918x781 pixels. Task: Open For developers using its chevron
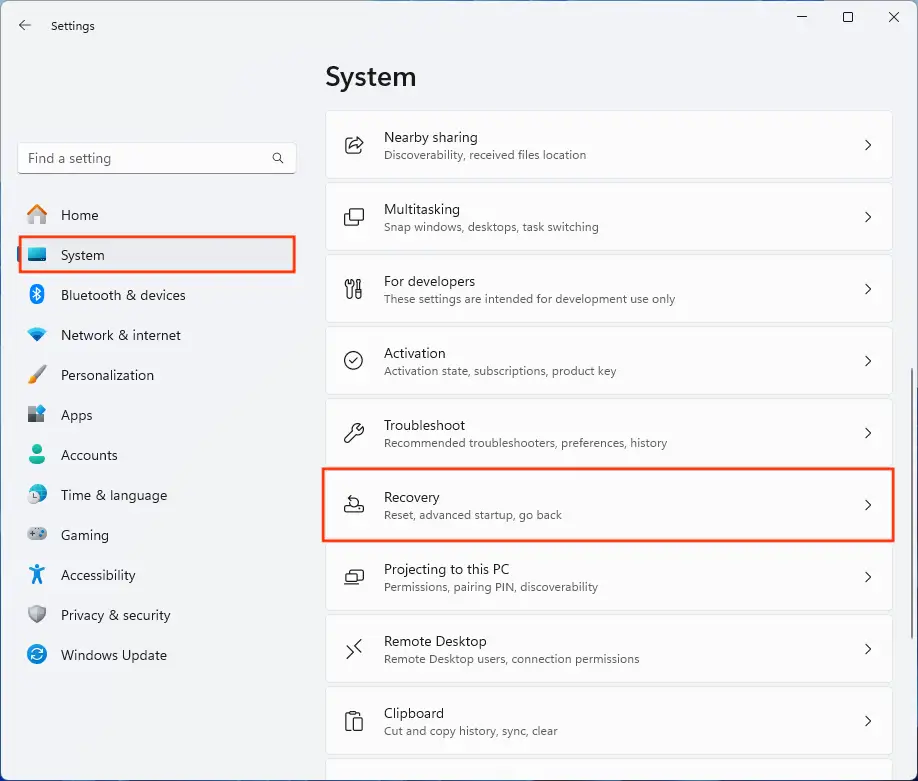click(x=868, y=289)
